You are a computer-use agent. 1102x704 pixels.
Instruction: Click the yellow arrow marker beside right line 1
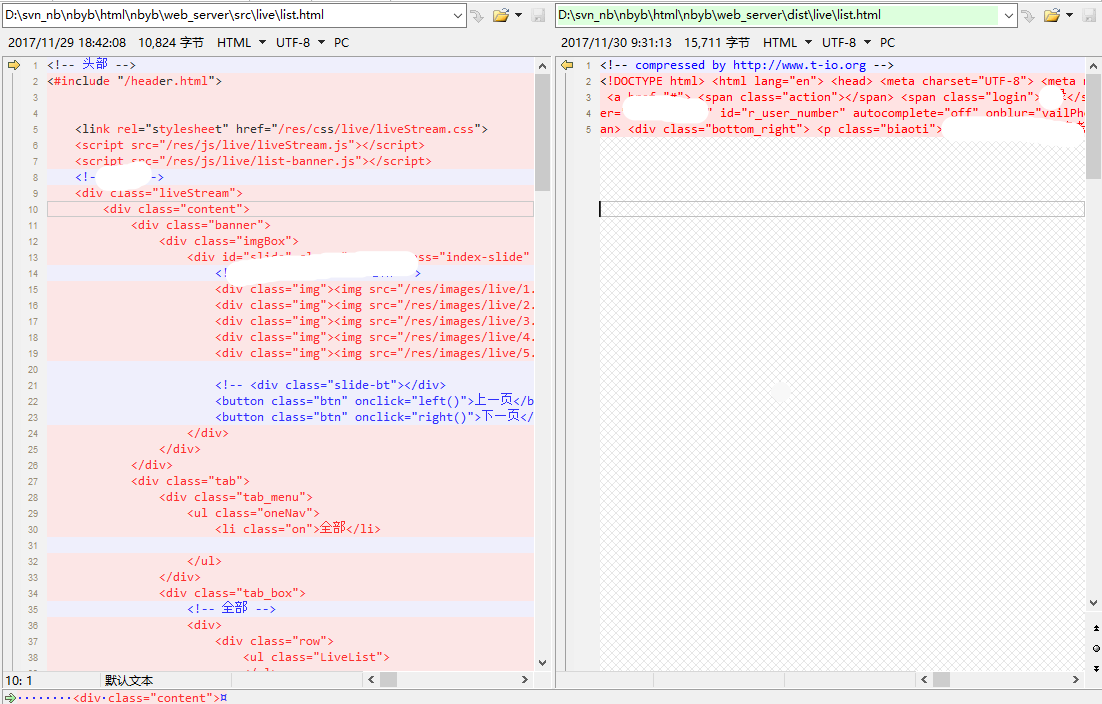click(567, 65)
